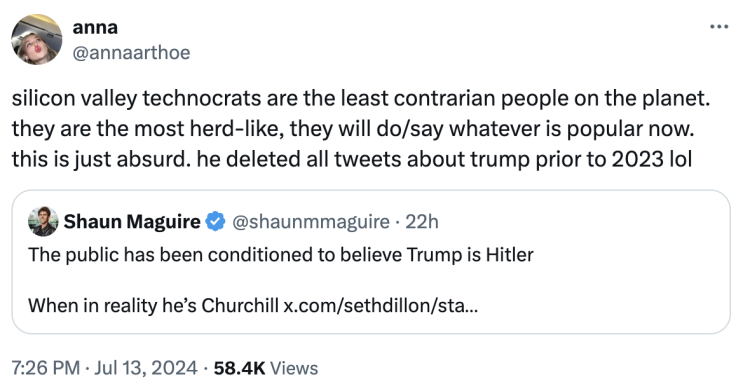The width and height of the screenshot is (750, 384).
Task: Click the @shaunmmaguire handle
Action: (310, 222)
